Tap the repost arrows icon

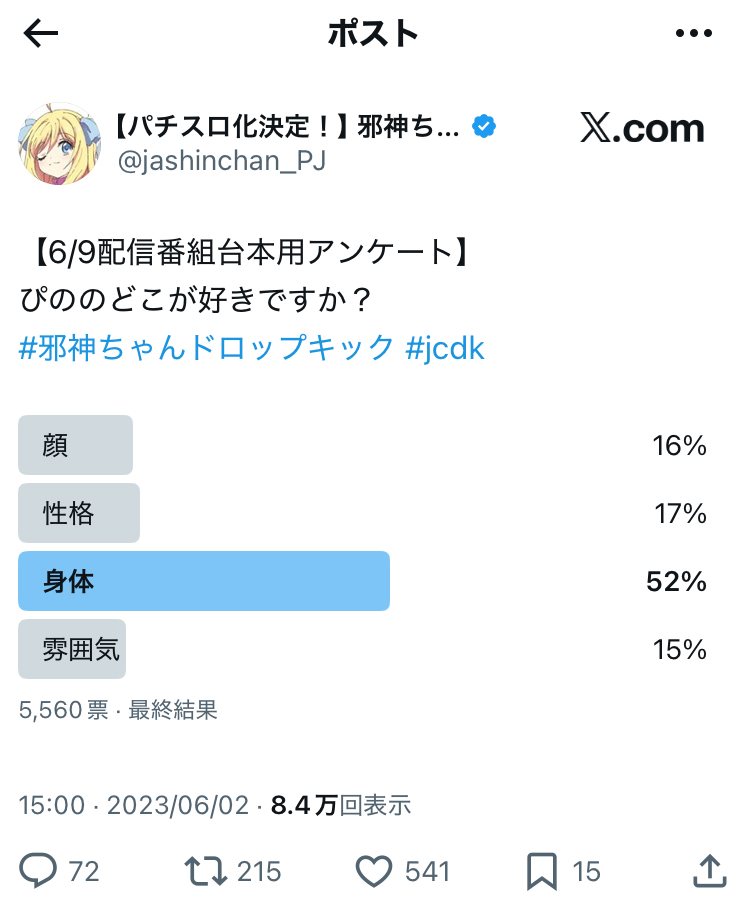(x=206, y=871)
